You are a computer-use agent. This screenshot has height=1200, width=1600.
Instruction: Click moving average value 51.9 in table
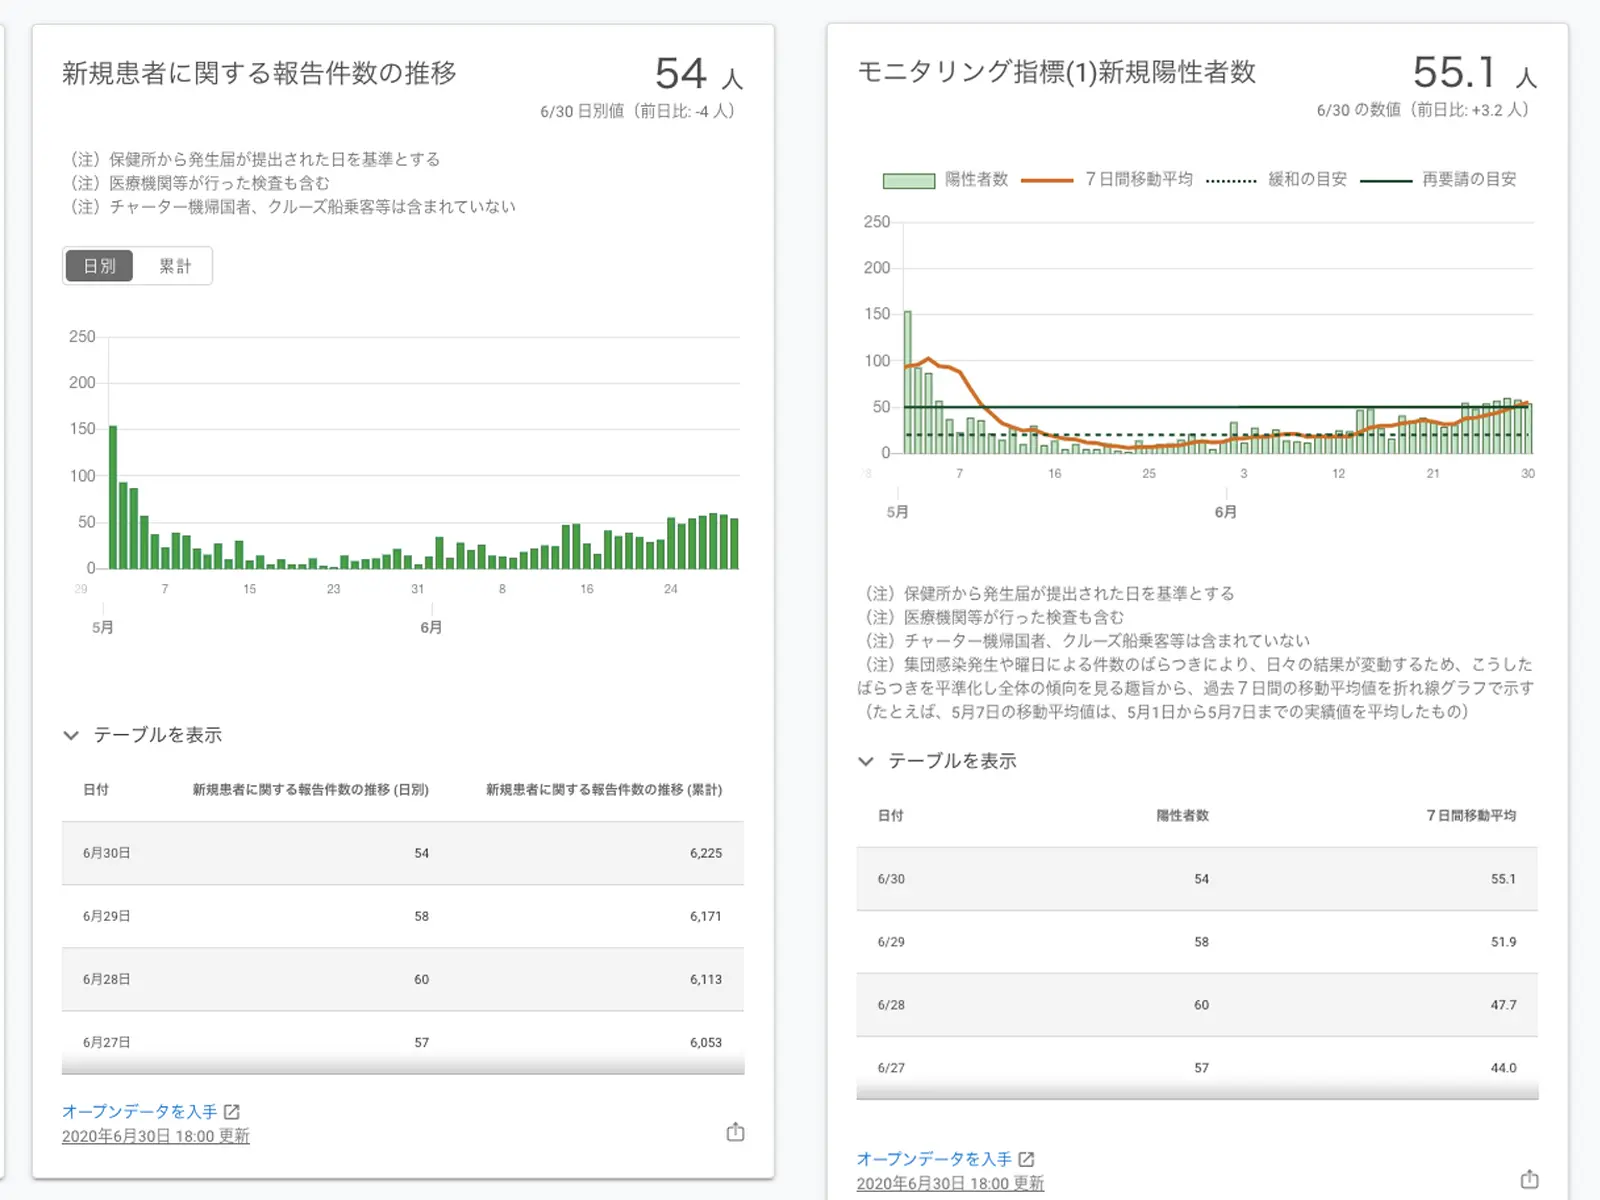click(x=1503, y=942)
